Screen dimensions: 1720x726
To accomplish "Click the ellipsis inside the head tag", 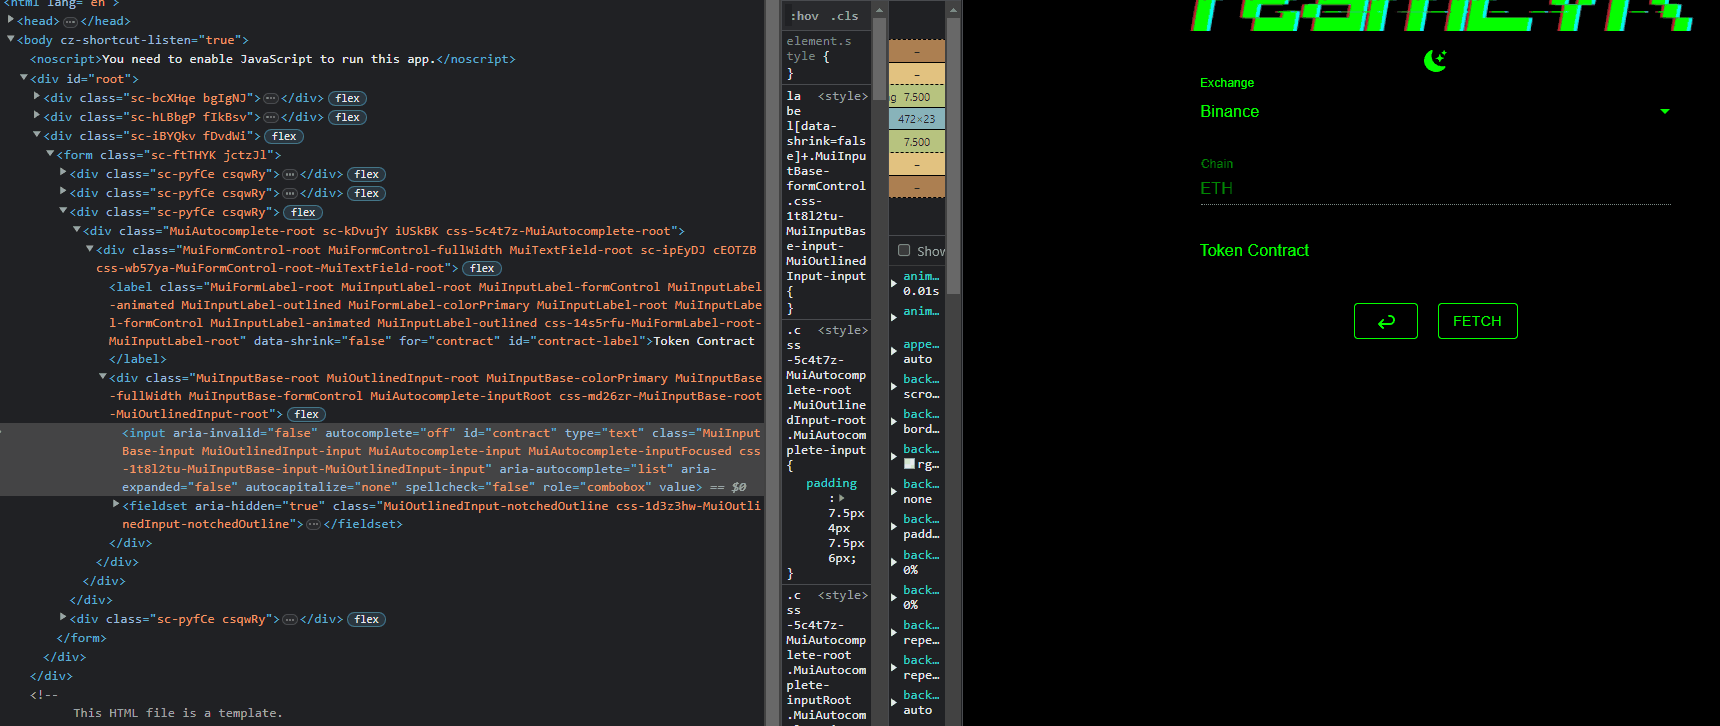I will pos(70,21).
